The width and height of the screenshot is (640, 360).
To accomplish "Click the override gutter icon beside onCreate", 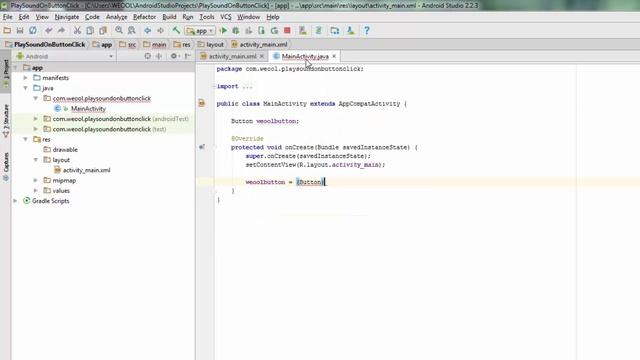I will point(202,147).
